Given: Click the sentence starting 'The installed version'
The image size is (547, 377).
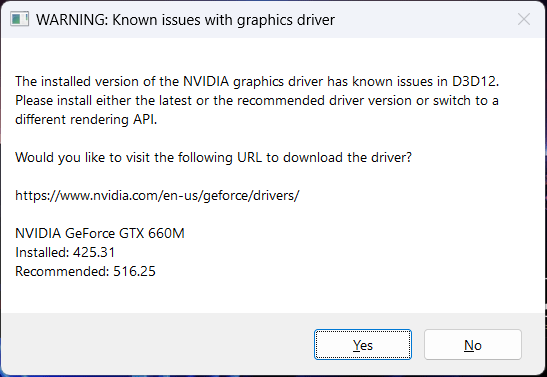Looking at the screenshot, I should (x=257, y=82).
